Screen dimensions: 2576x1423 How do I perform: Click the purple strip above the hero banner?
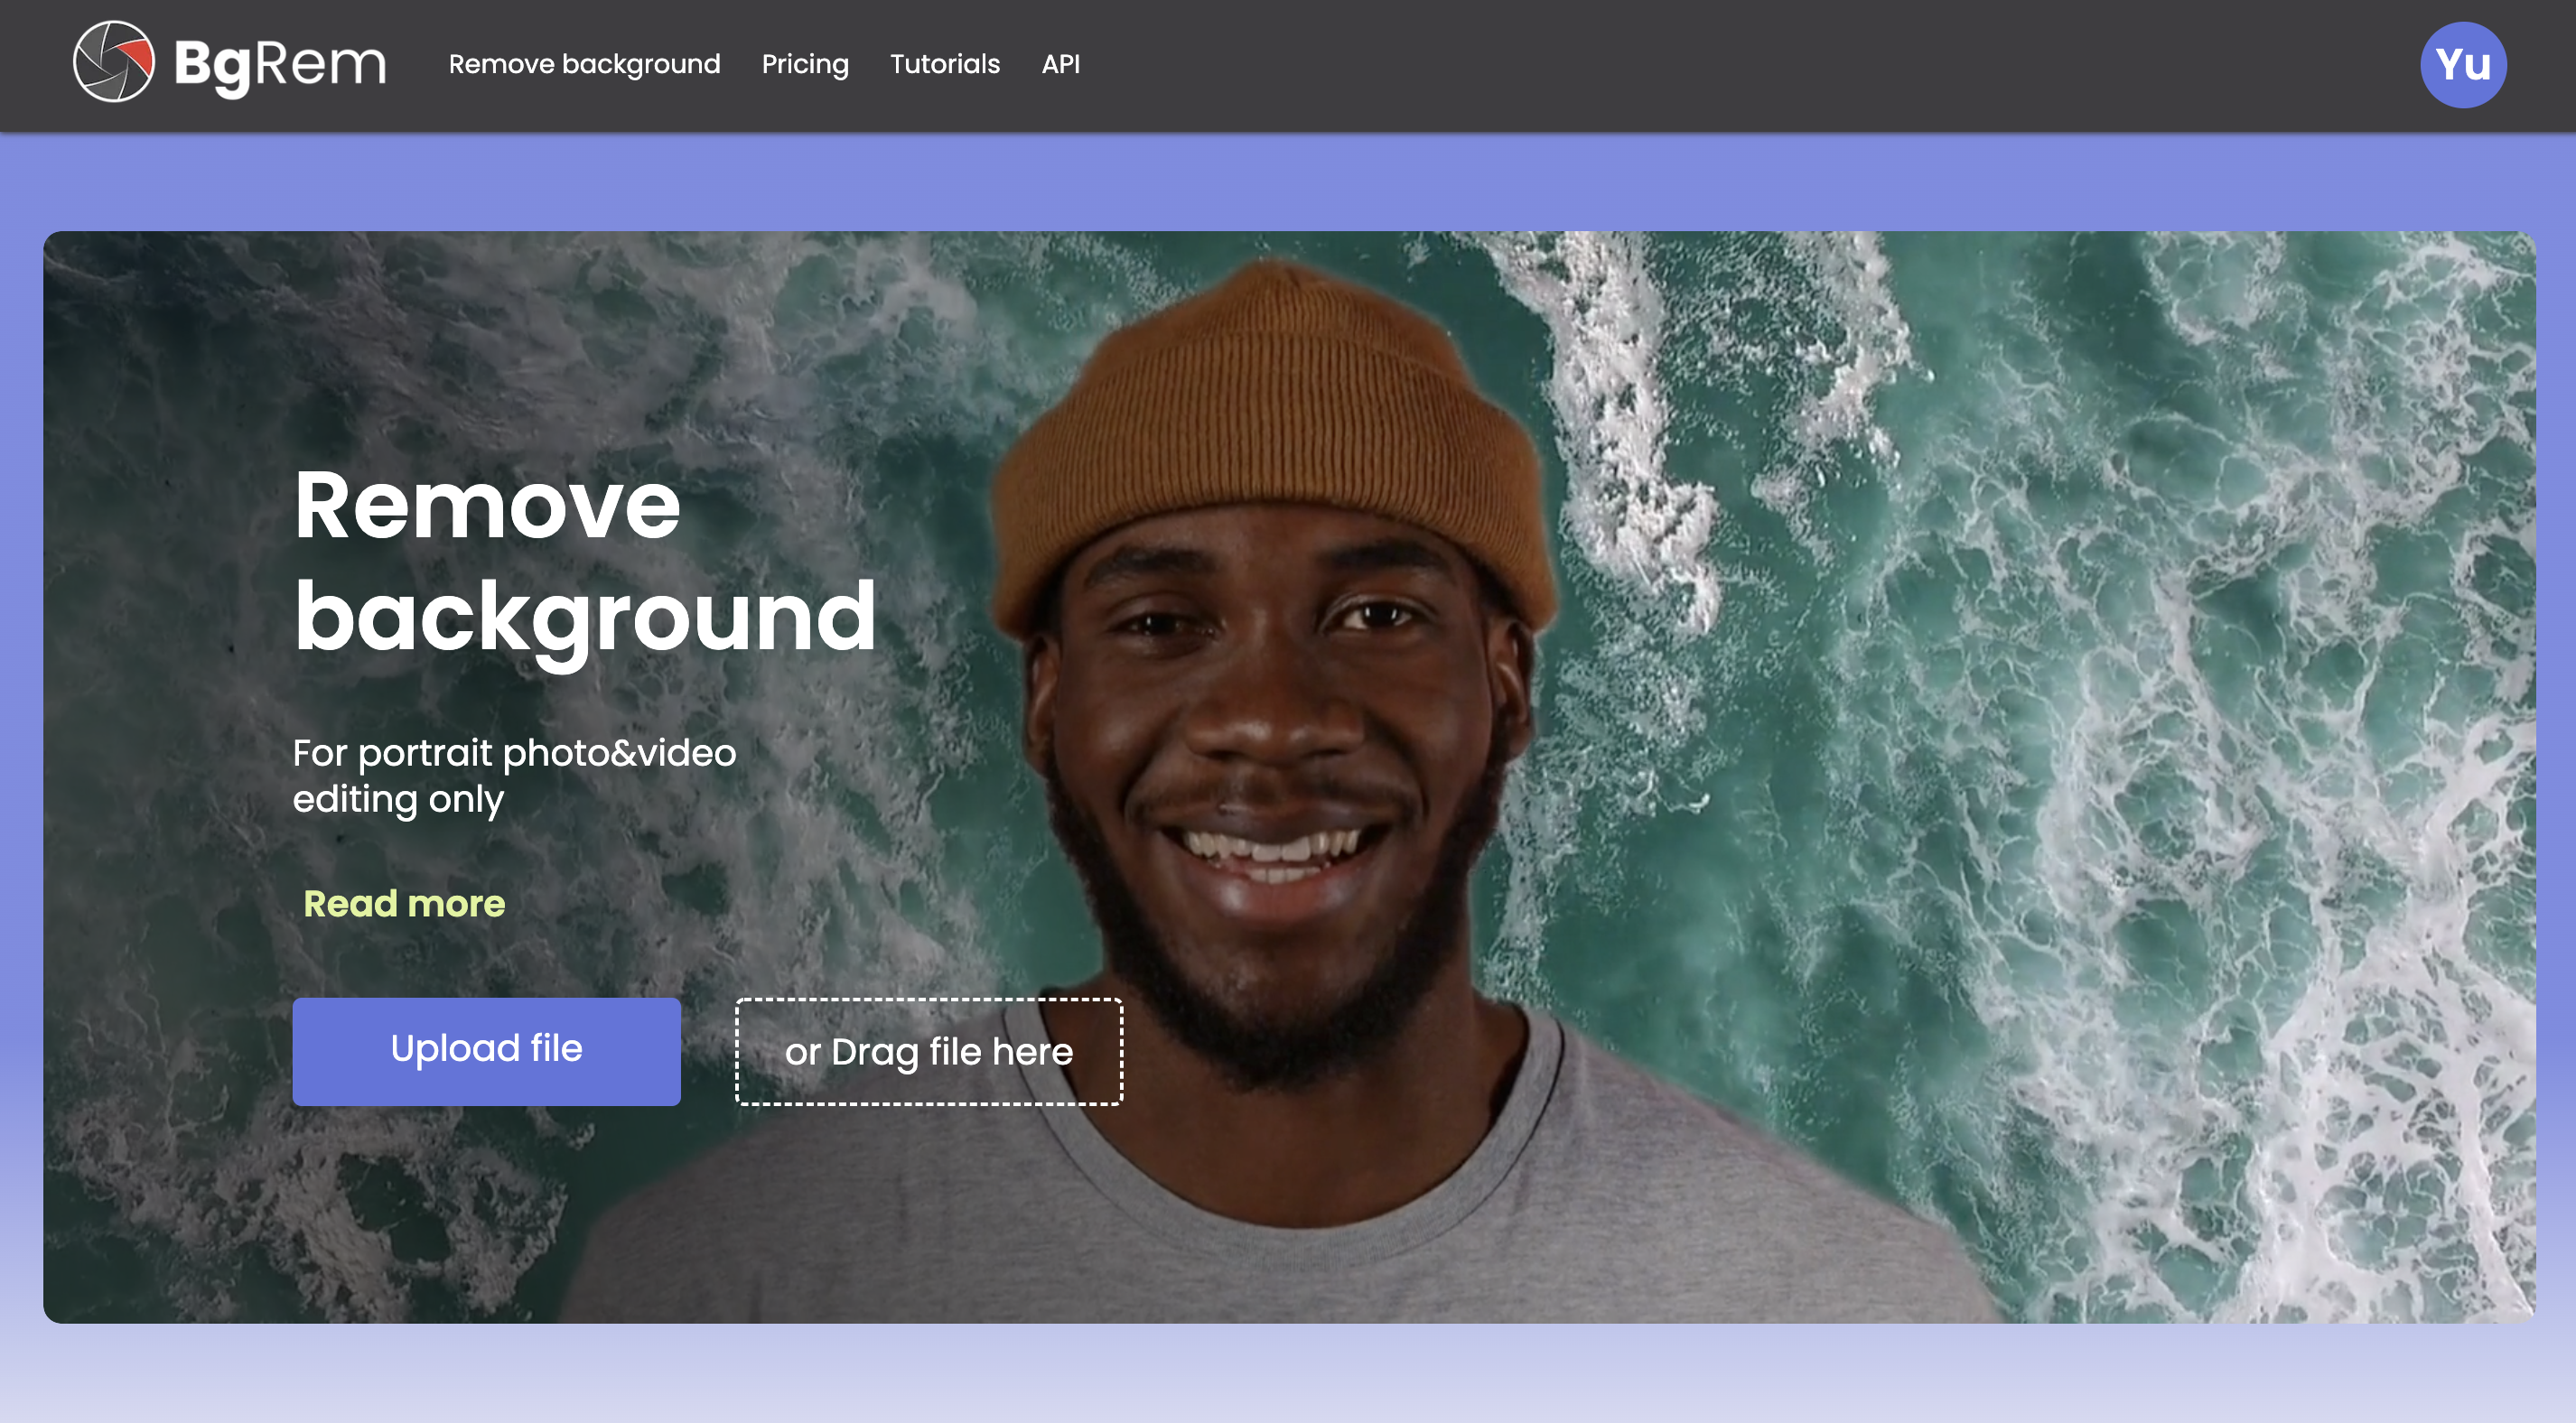[x=1288, y=182]
